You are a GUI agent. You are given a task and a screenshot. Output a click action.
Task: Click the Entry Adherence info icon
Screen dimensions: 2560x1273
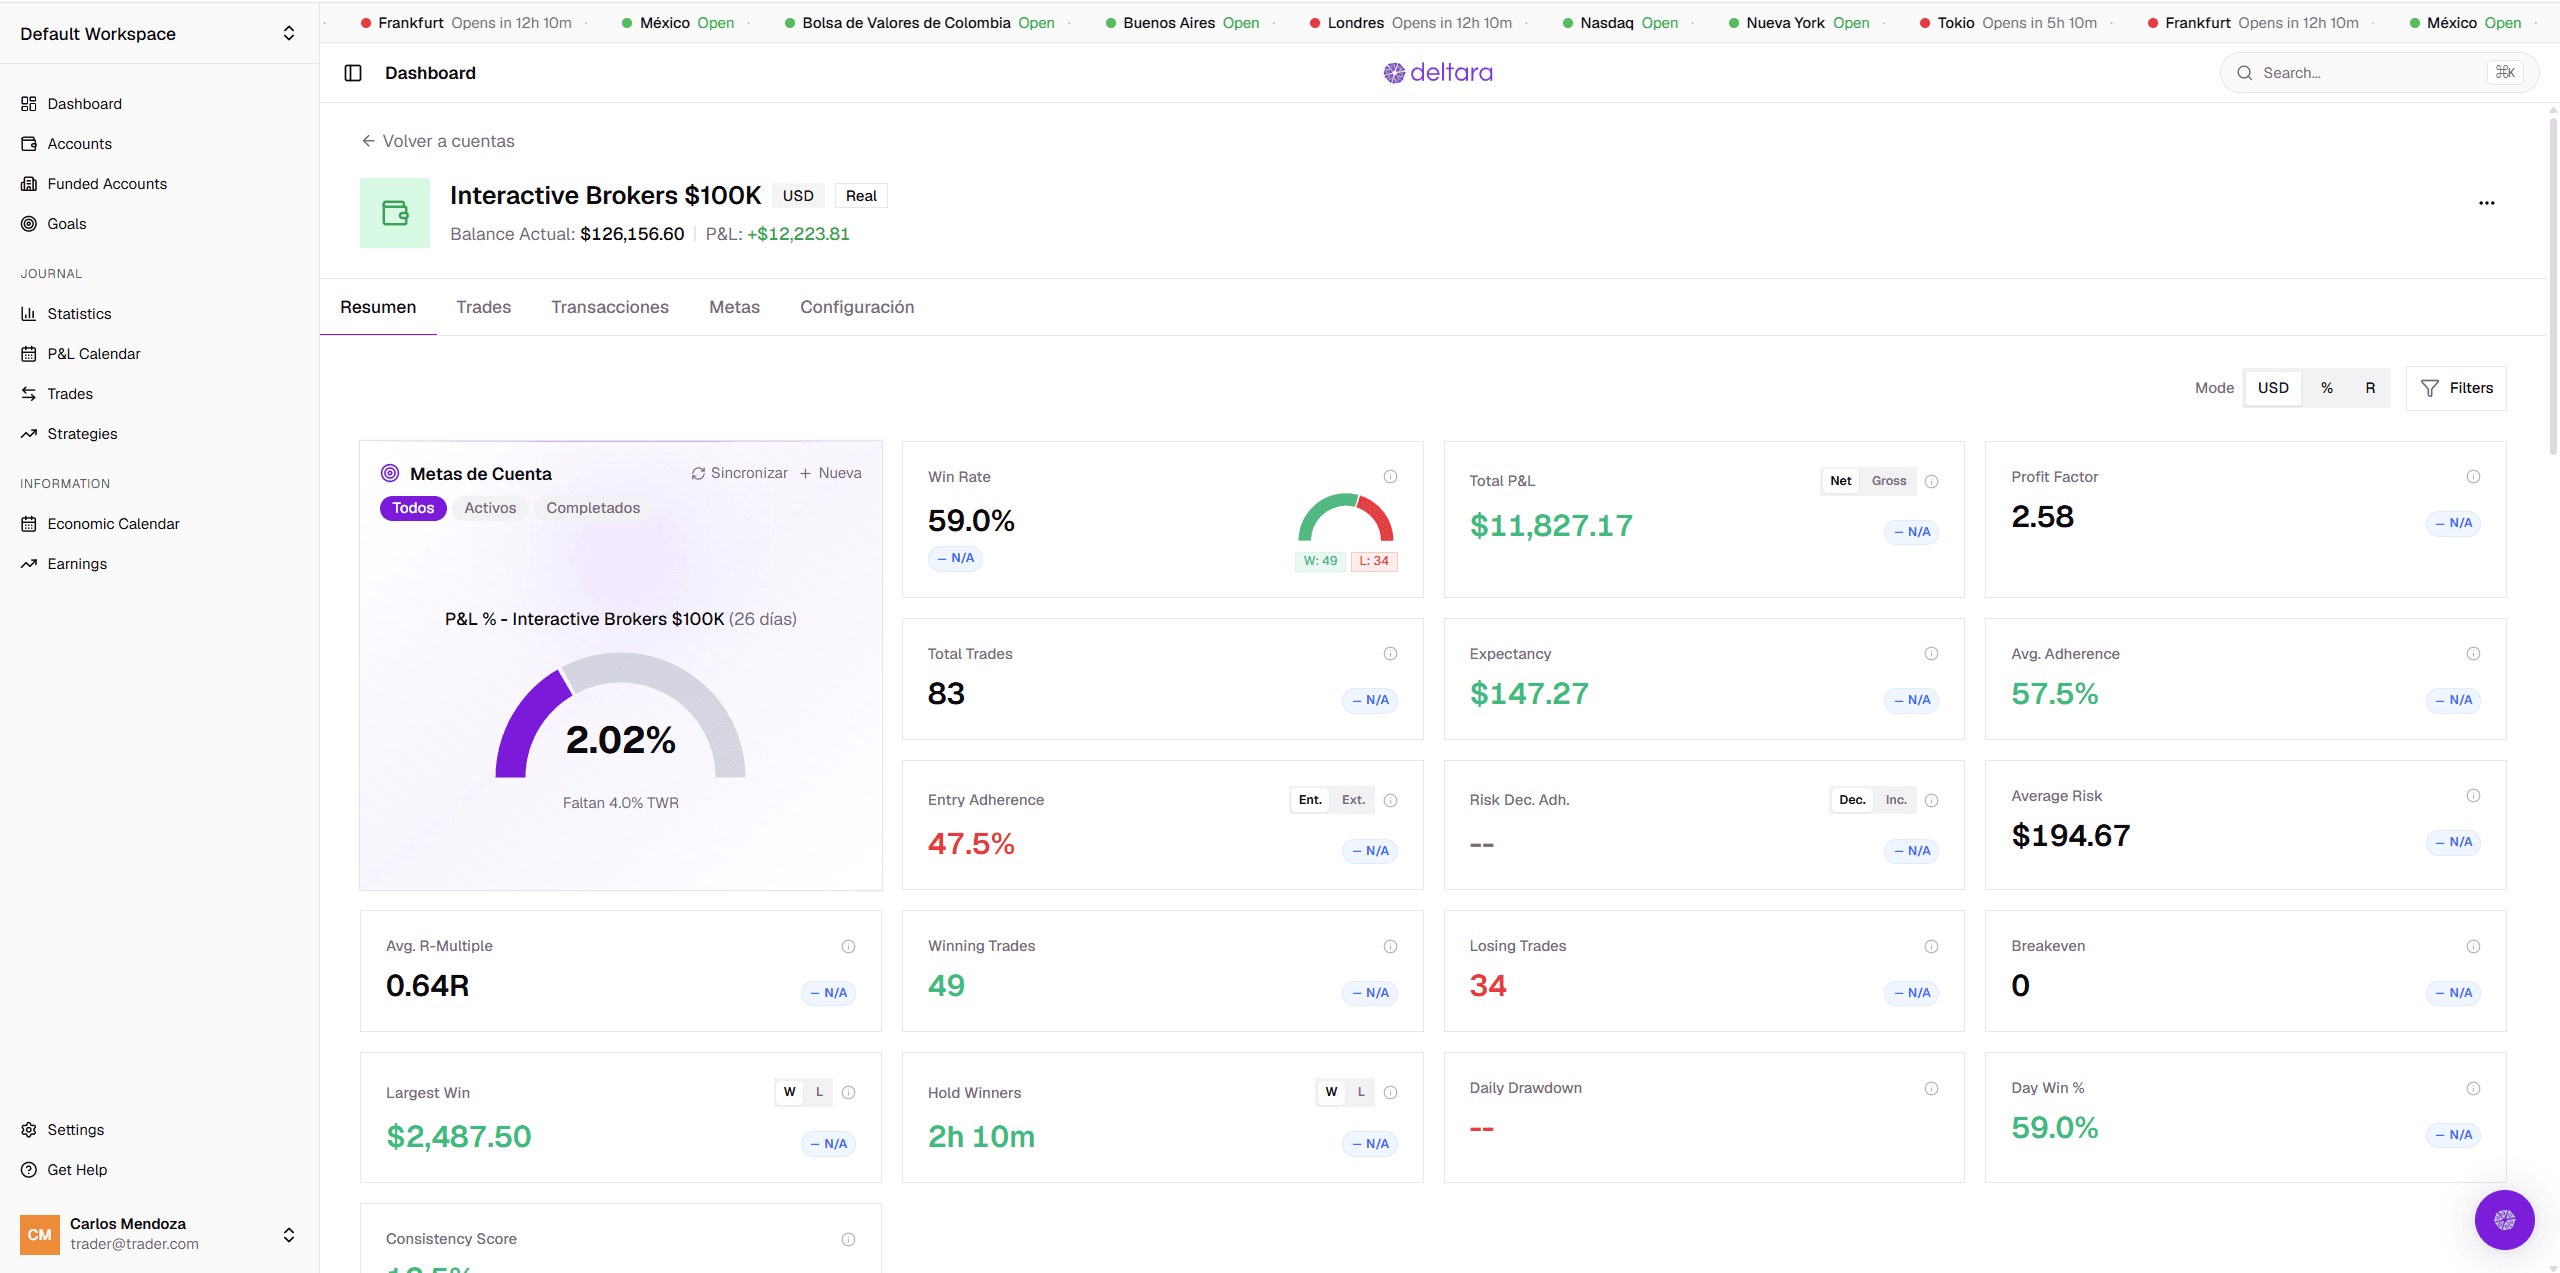click(x=1390, y=800)
